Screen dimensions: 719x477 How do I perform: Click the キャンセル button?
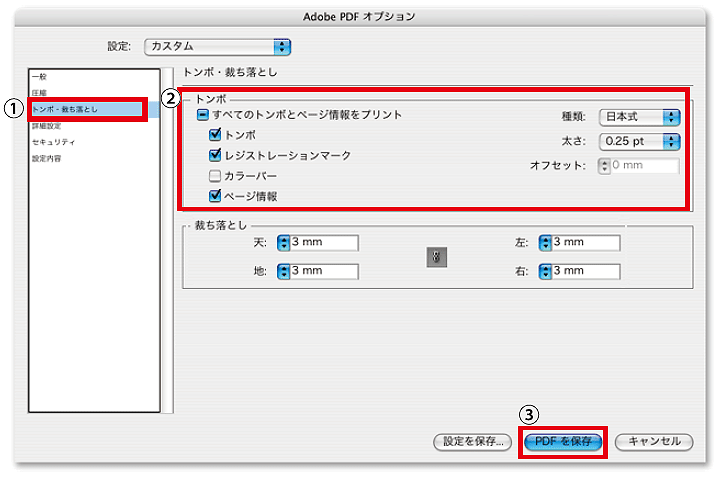tap(654, 442)
